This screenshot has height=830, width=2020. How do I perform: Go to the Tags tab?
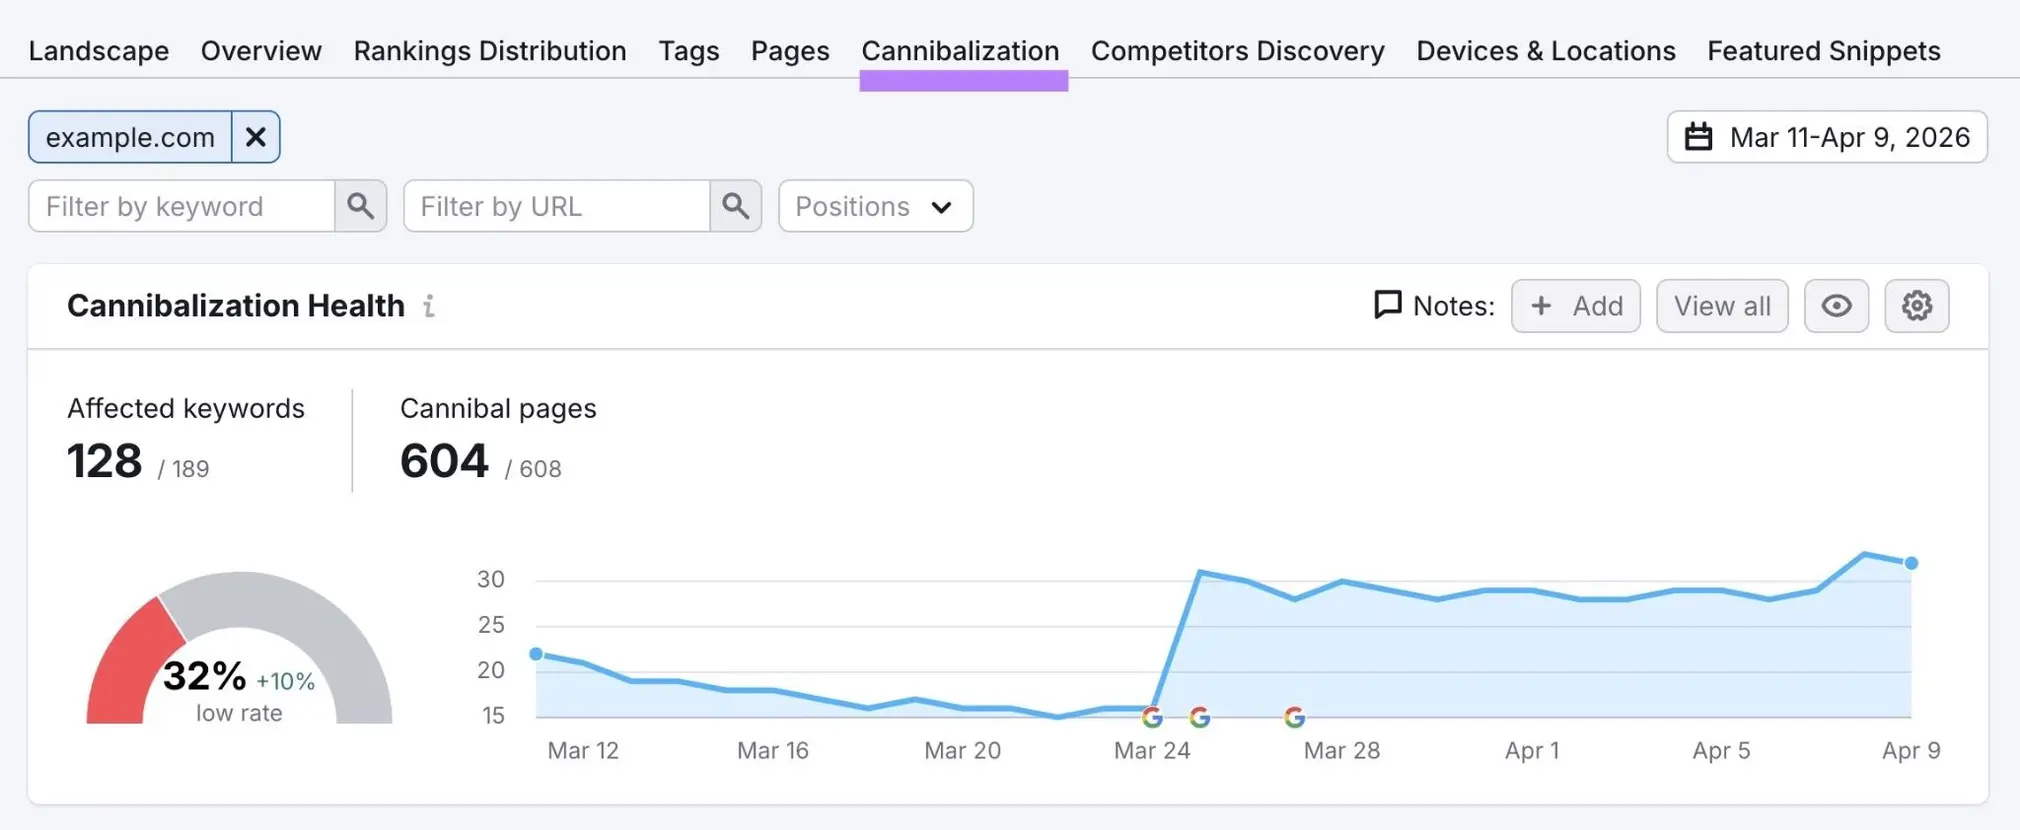(x=689, y=51)
